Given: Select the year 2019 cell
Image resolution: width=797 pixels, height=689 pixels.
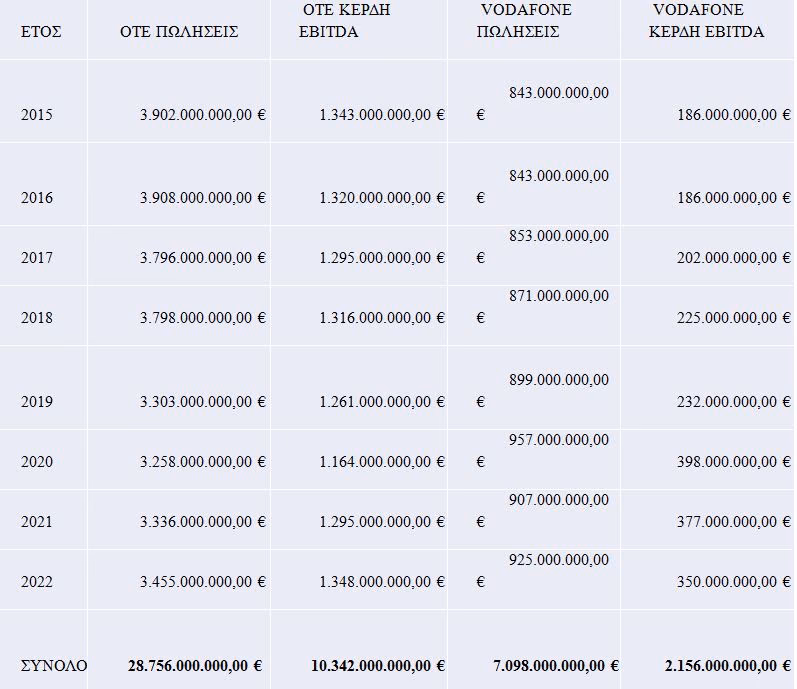Looking at the screenshot, I should (37, 402).
